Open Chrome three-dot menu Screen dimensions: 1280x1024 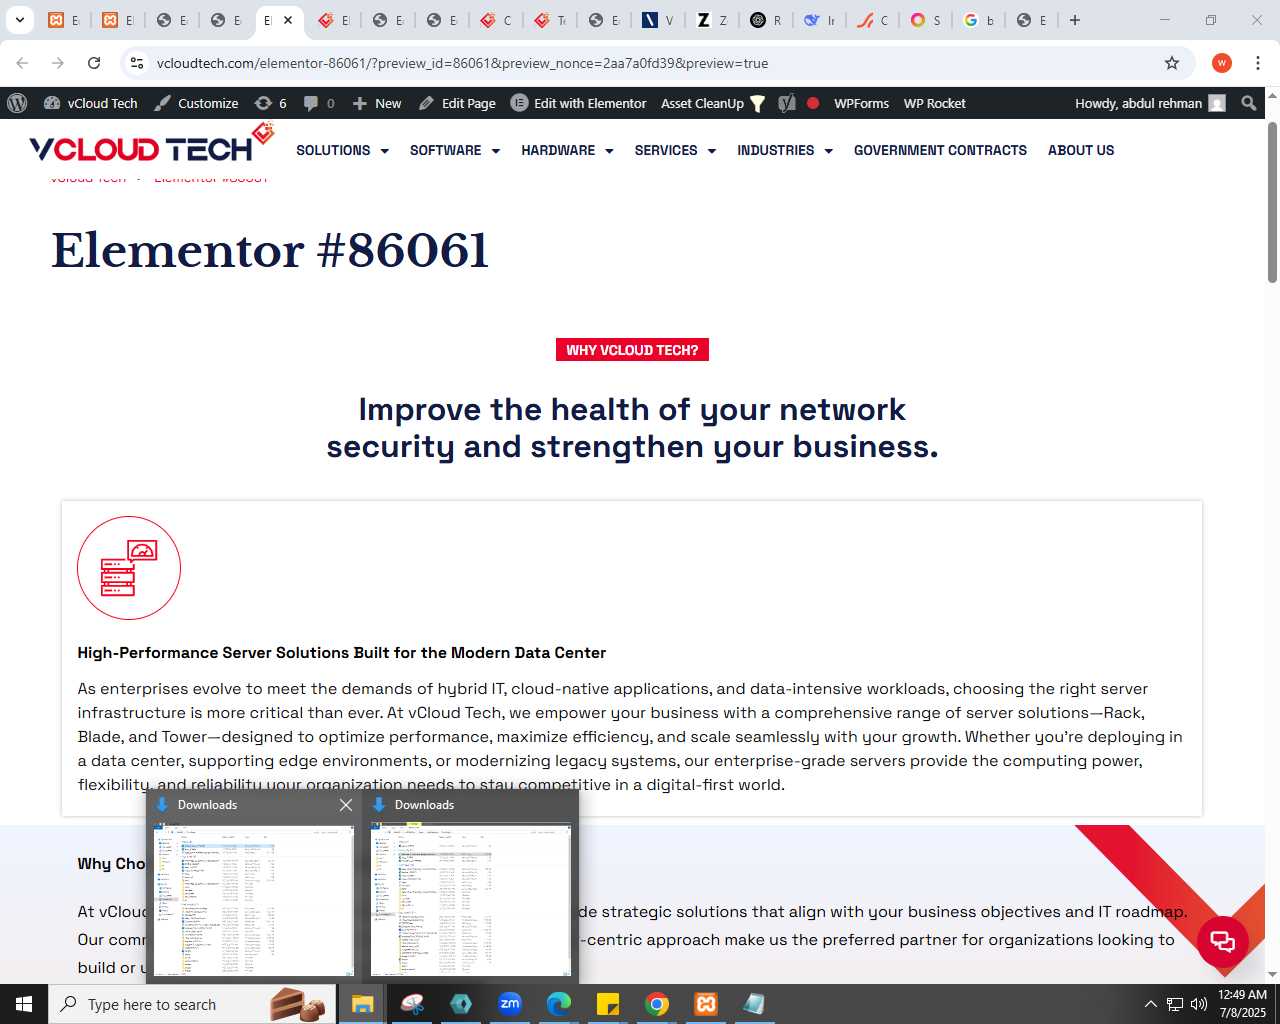tap(1258, 63)
